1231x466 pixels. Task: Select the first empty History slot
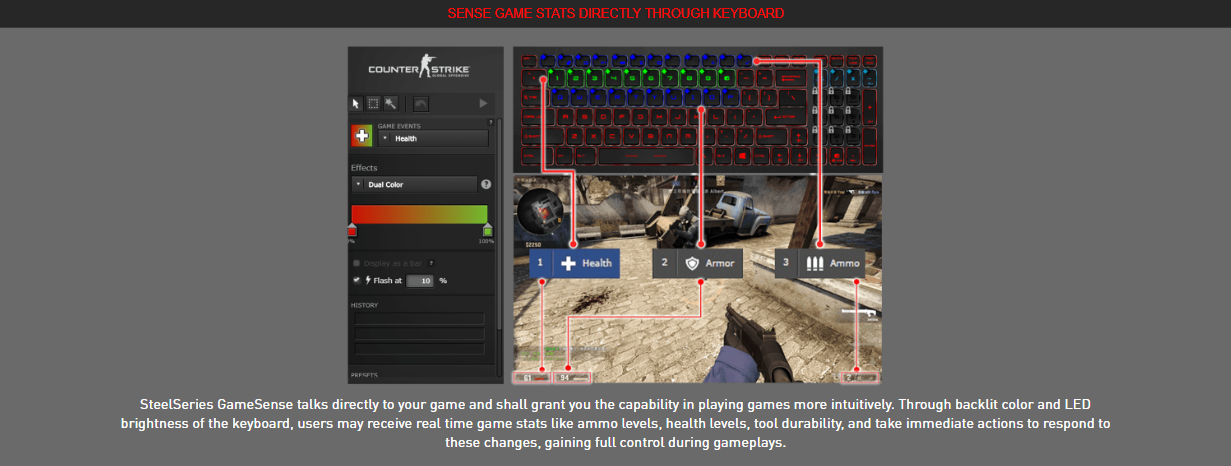[x=420, y=318]
